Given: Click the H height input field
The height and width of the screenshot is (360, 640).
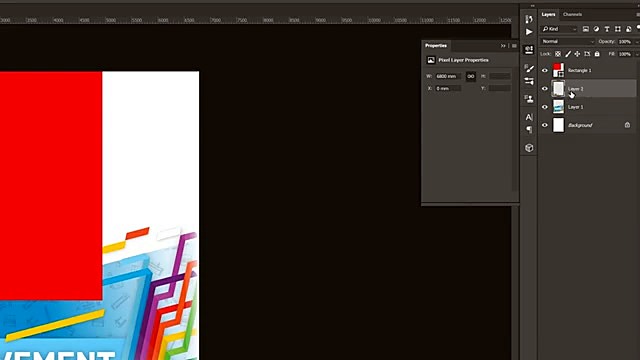Looking at the screenshot, I should tap(500, 76).
